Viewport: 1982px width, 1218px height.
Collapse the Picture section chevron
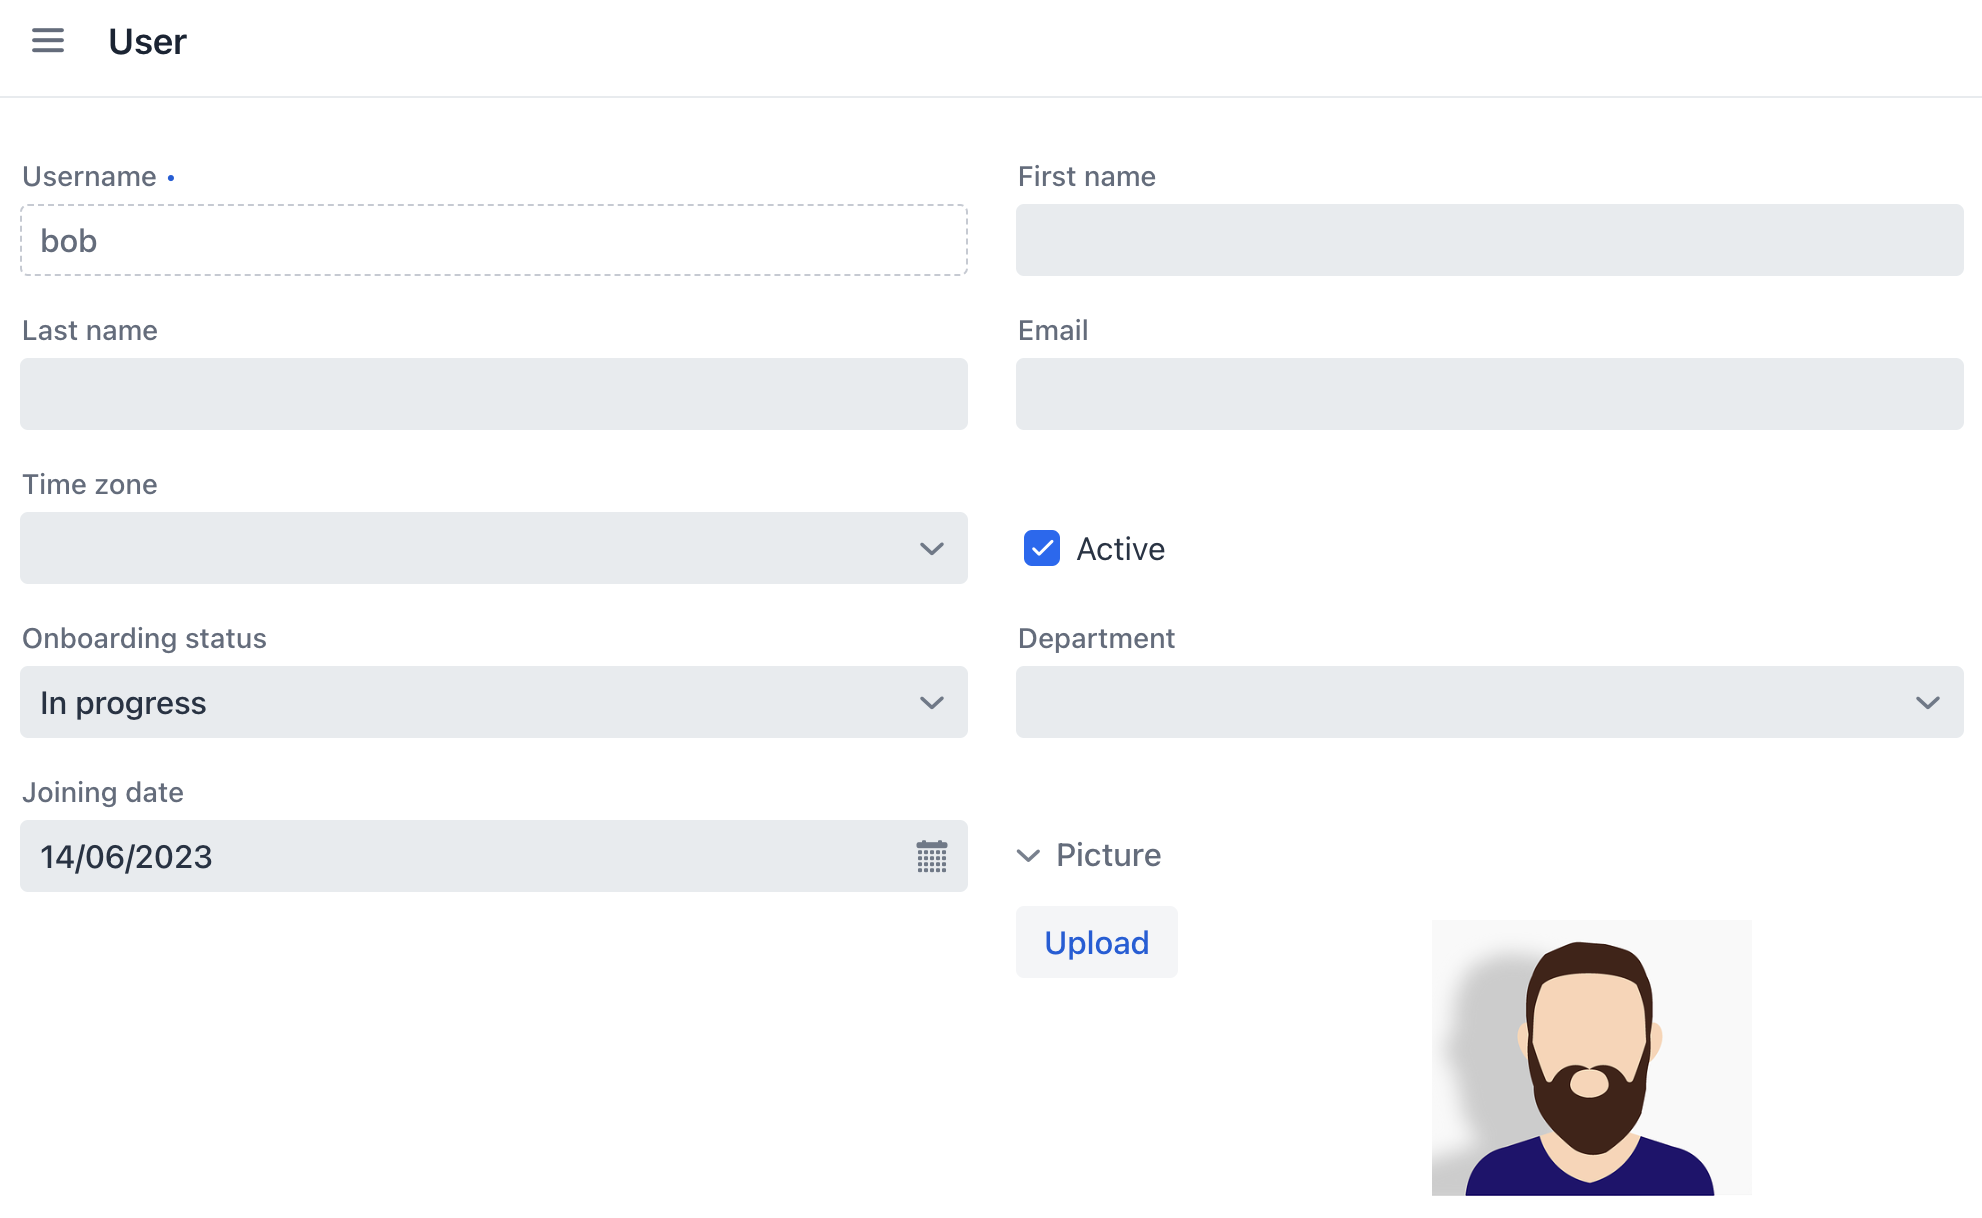[x=1028, y=856]
